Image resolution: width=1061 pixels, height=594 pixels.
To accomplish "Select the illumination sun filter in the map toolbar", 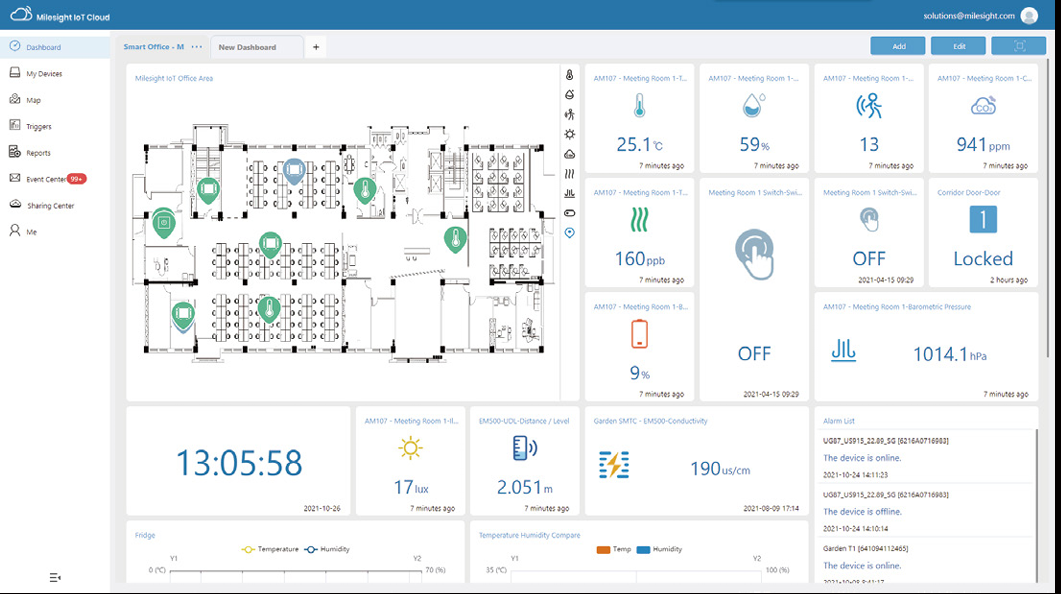I will (x=570, y=134).
